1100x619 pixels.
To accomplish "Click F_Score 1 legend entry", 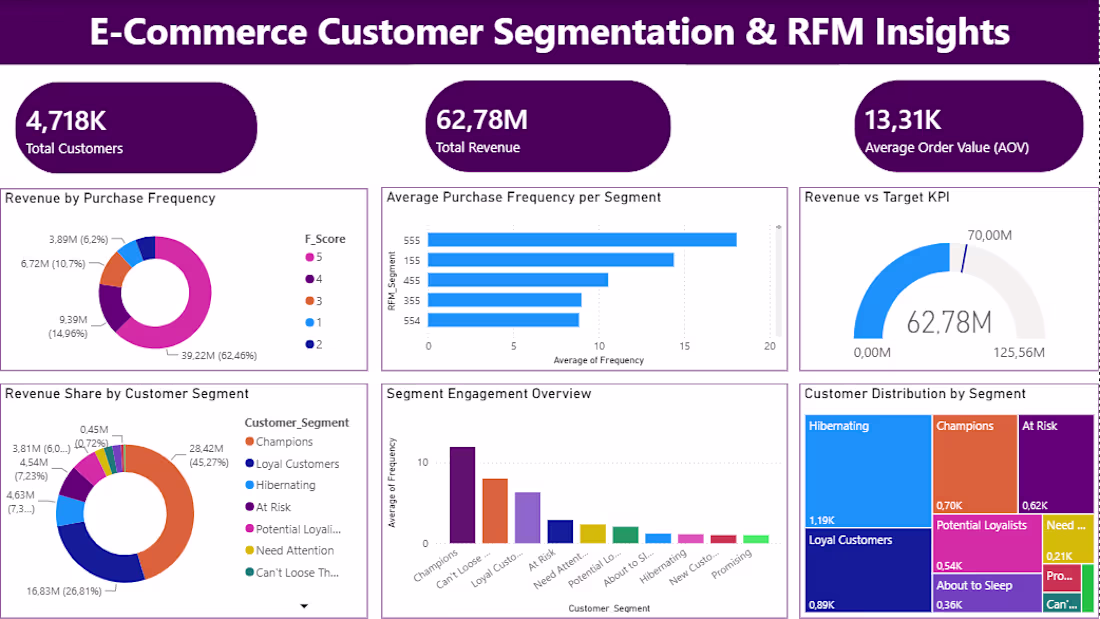I will [314, 323].
